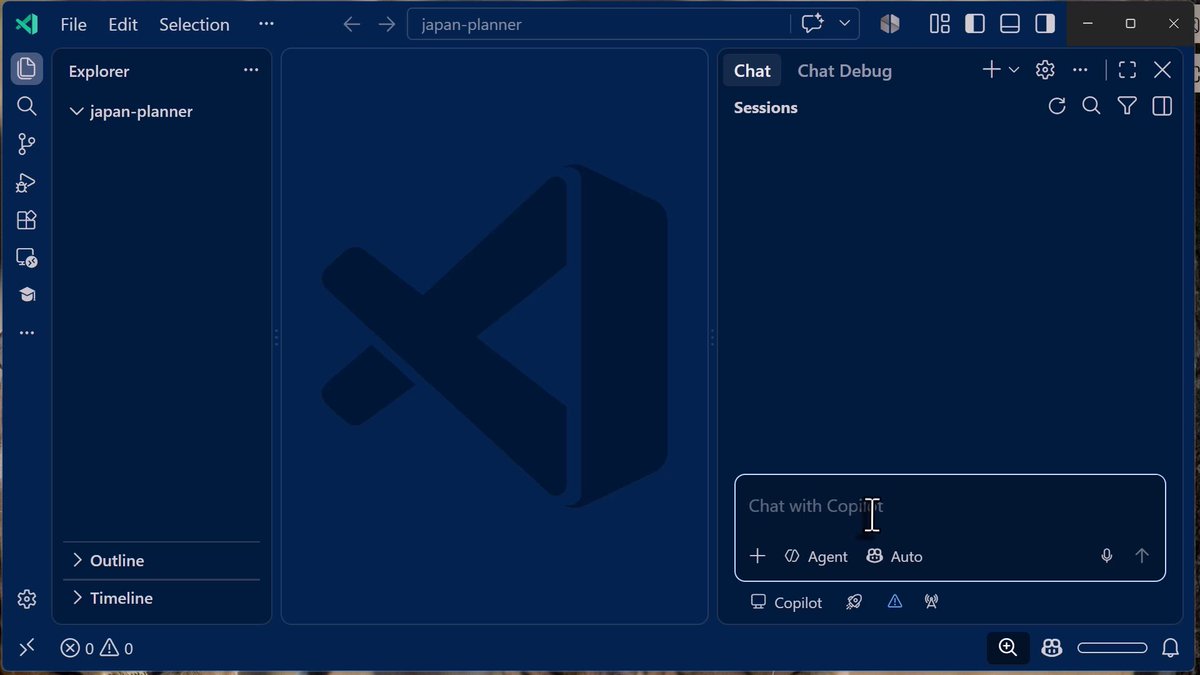Open chat dropdown arrow in title bar
This screenshot has height=675, width=1200.
click(x=845, y=24)
